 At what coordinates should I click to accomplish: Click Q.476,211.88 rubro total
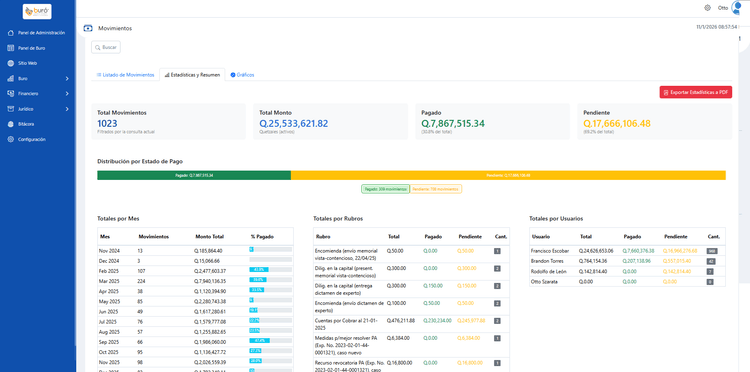(x=401, y=321)
